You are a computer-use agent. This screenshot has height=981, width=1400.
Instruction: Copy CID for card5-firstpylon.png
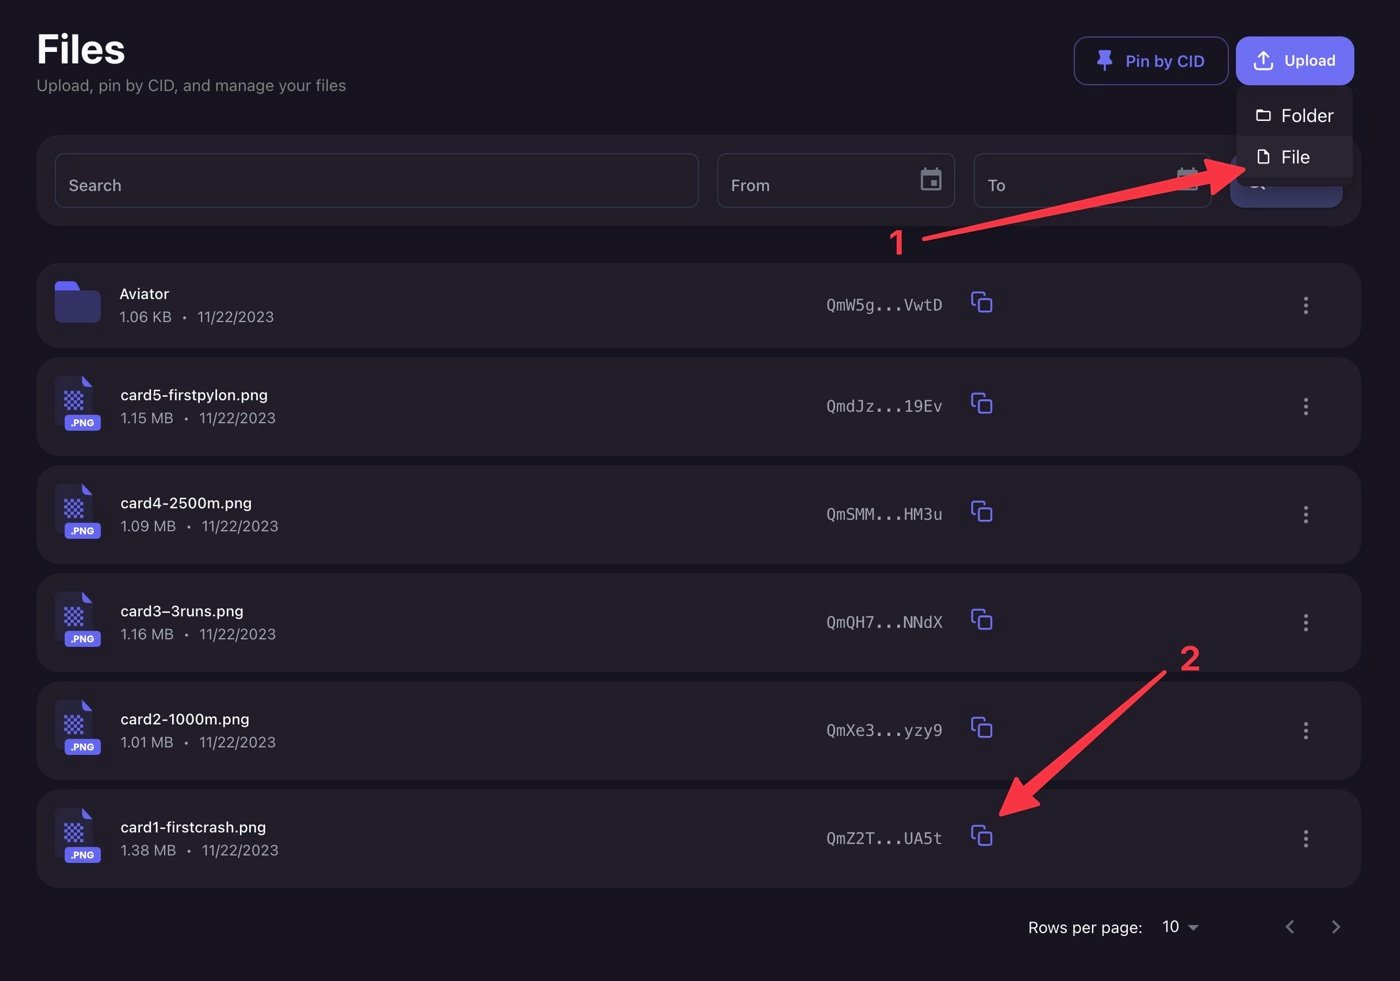(982, 403)
